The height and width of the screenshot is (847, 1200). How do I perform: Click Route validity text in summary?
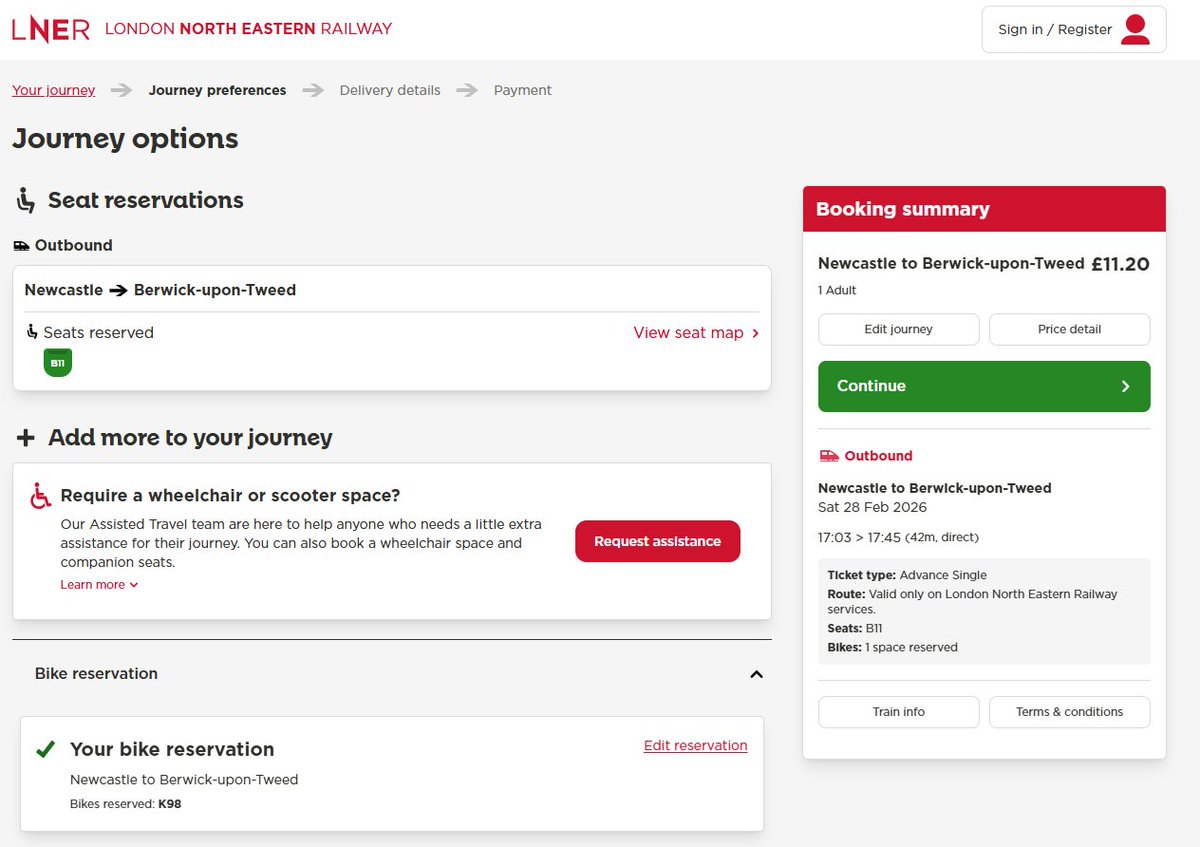tap(973, 601)
